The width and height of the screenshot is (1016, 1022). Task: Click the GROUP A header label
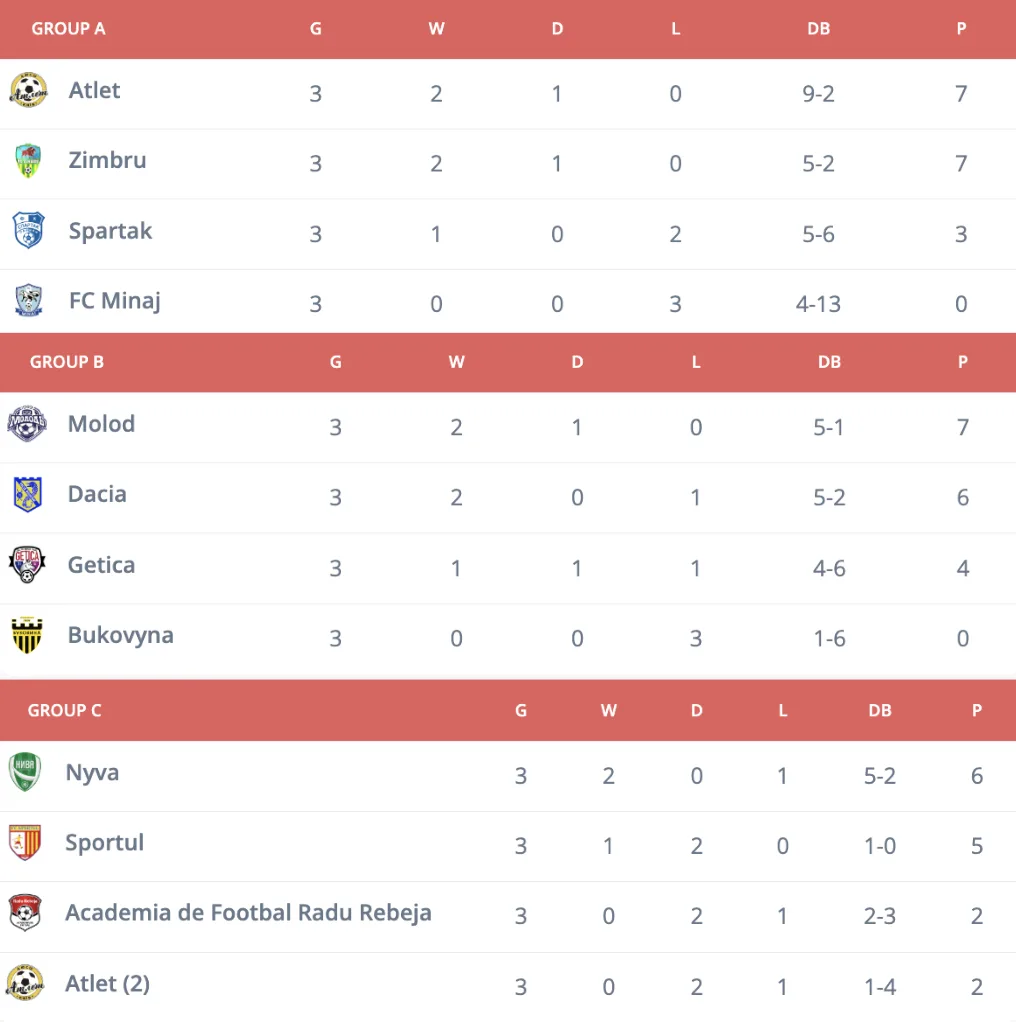click(x=68, y=29)
